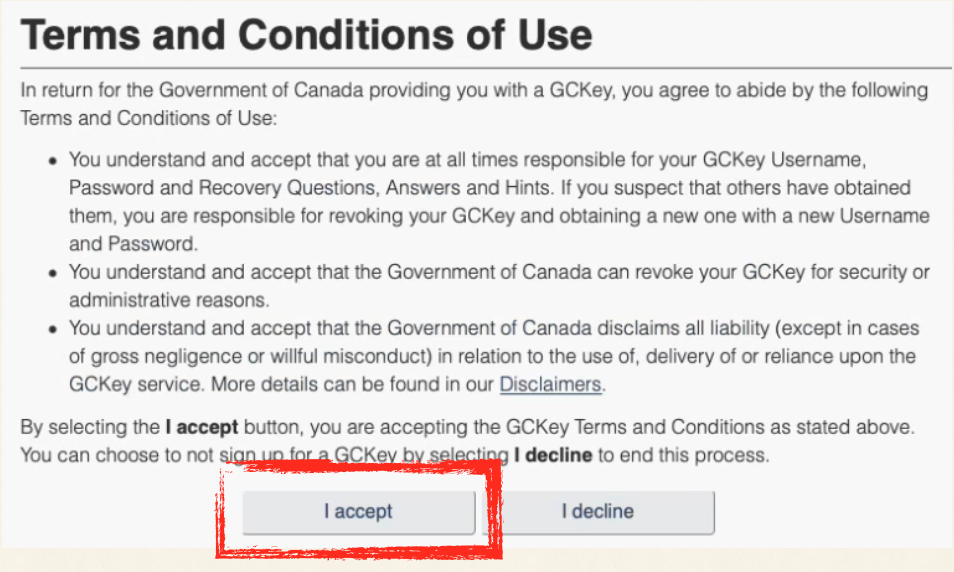Viewport: 954px width, 572px height.
Task: Click the "I accept" button
Action: pyautogui.click(x=358, y=512)
